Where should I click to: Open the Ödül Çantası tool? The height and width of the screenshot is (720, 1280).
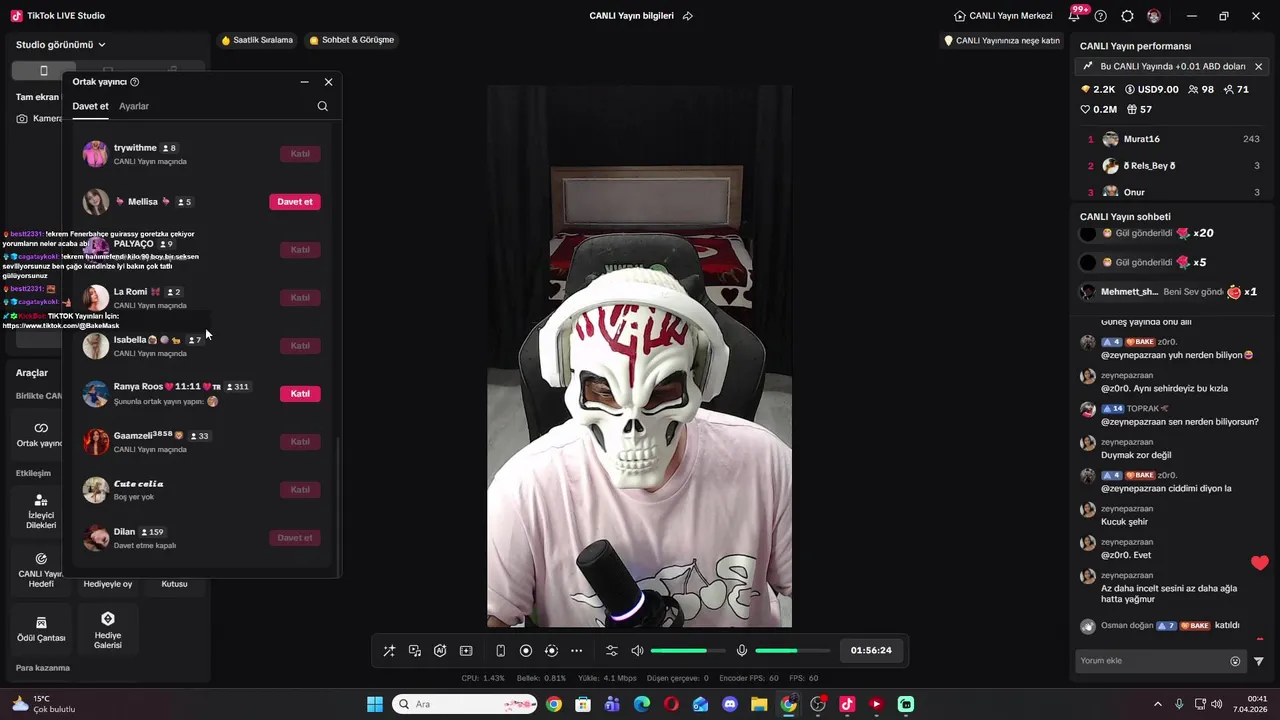41,629
